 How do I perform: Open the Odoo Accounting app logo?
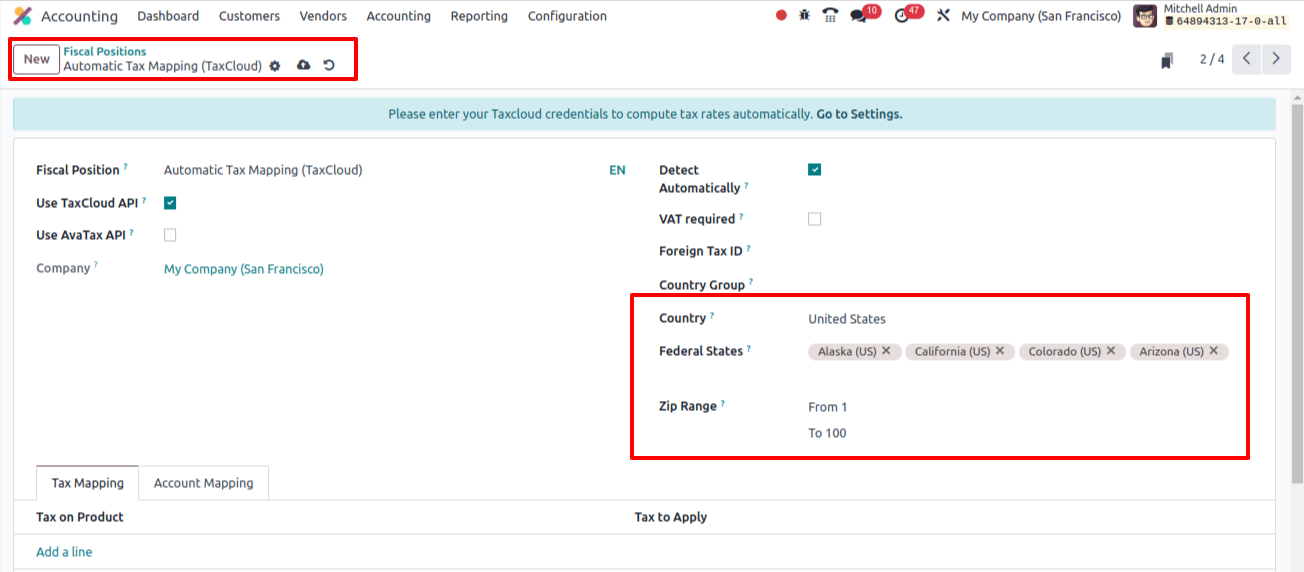[x=22, y=16]
